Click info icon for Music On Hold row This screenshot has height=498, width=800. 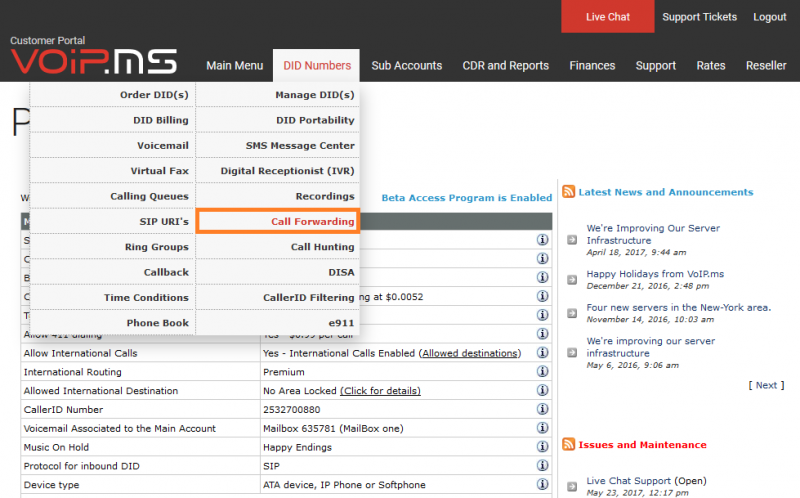pyautogui.click(x=542, y=447)
